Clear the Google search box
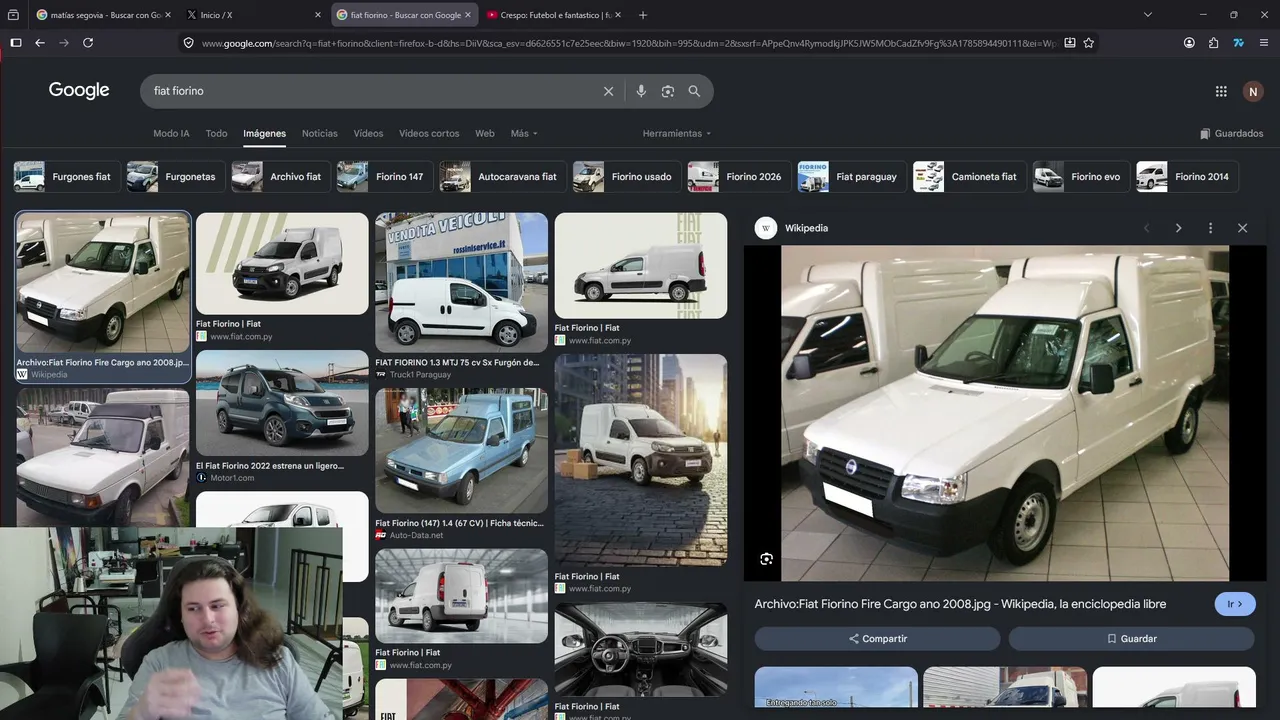The width and height of the screenshot is (1280, 720). tap(608, 91)
